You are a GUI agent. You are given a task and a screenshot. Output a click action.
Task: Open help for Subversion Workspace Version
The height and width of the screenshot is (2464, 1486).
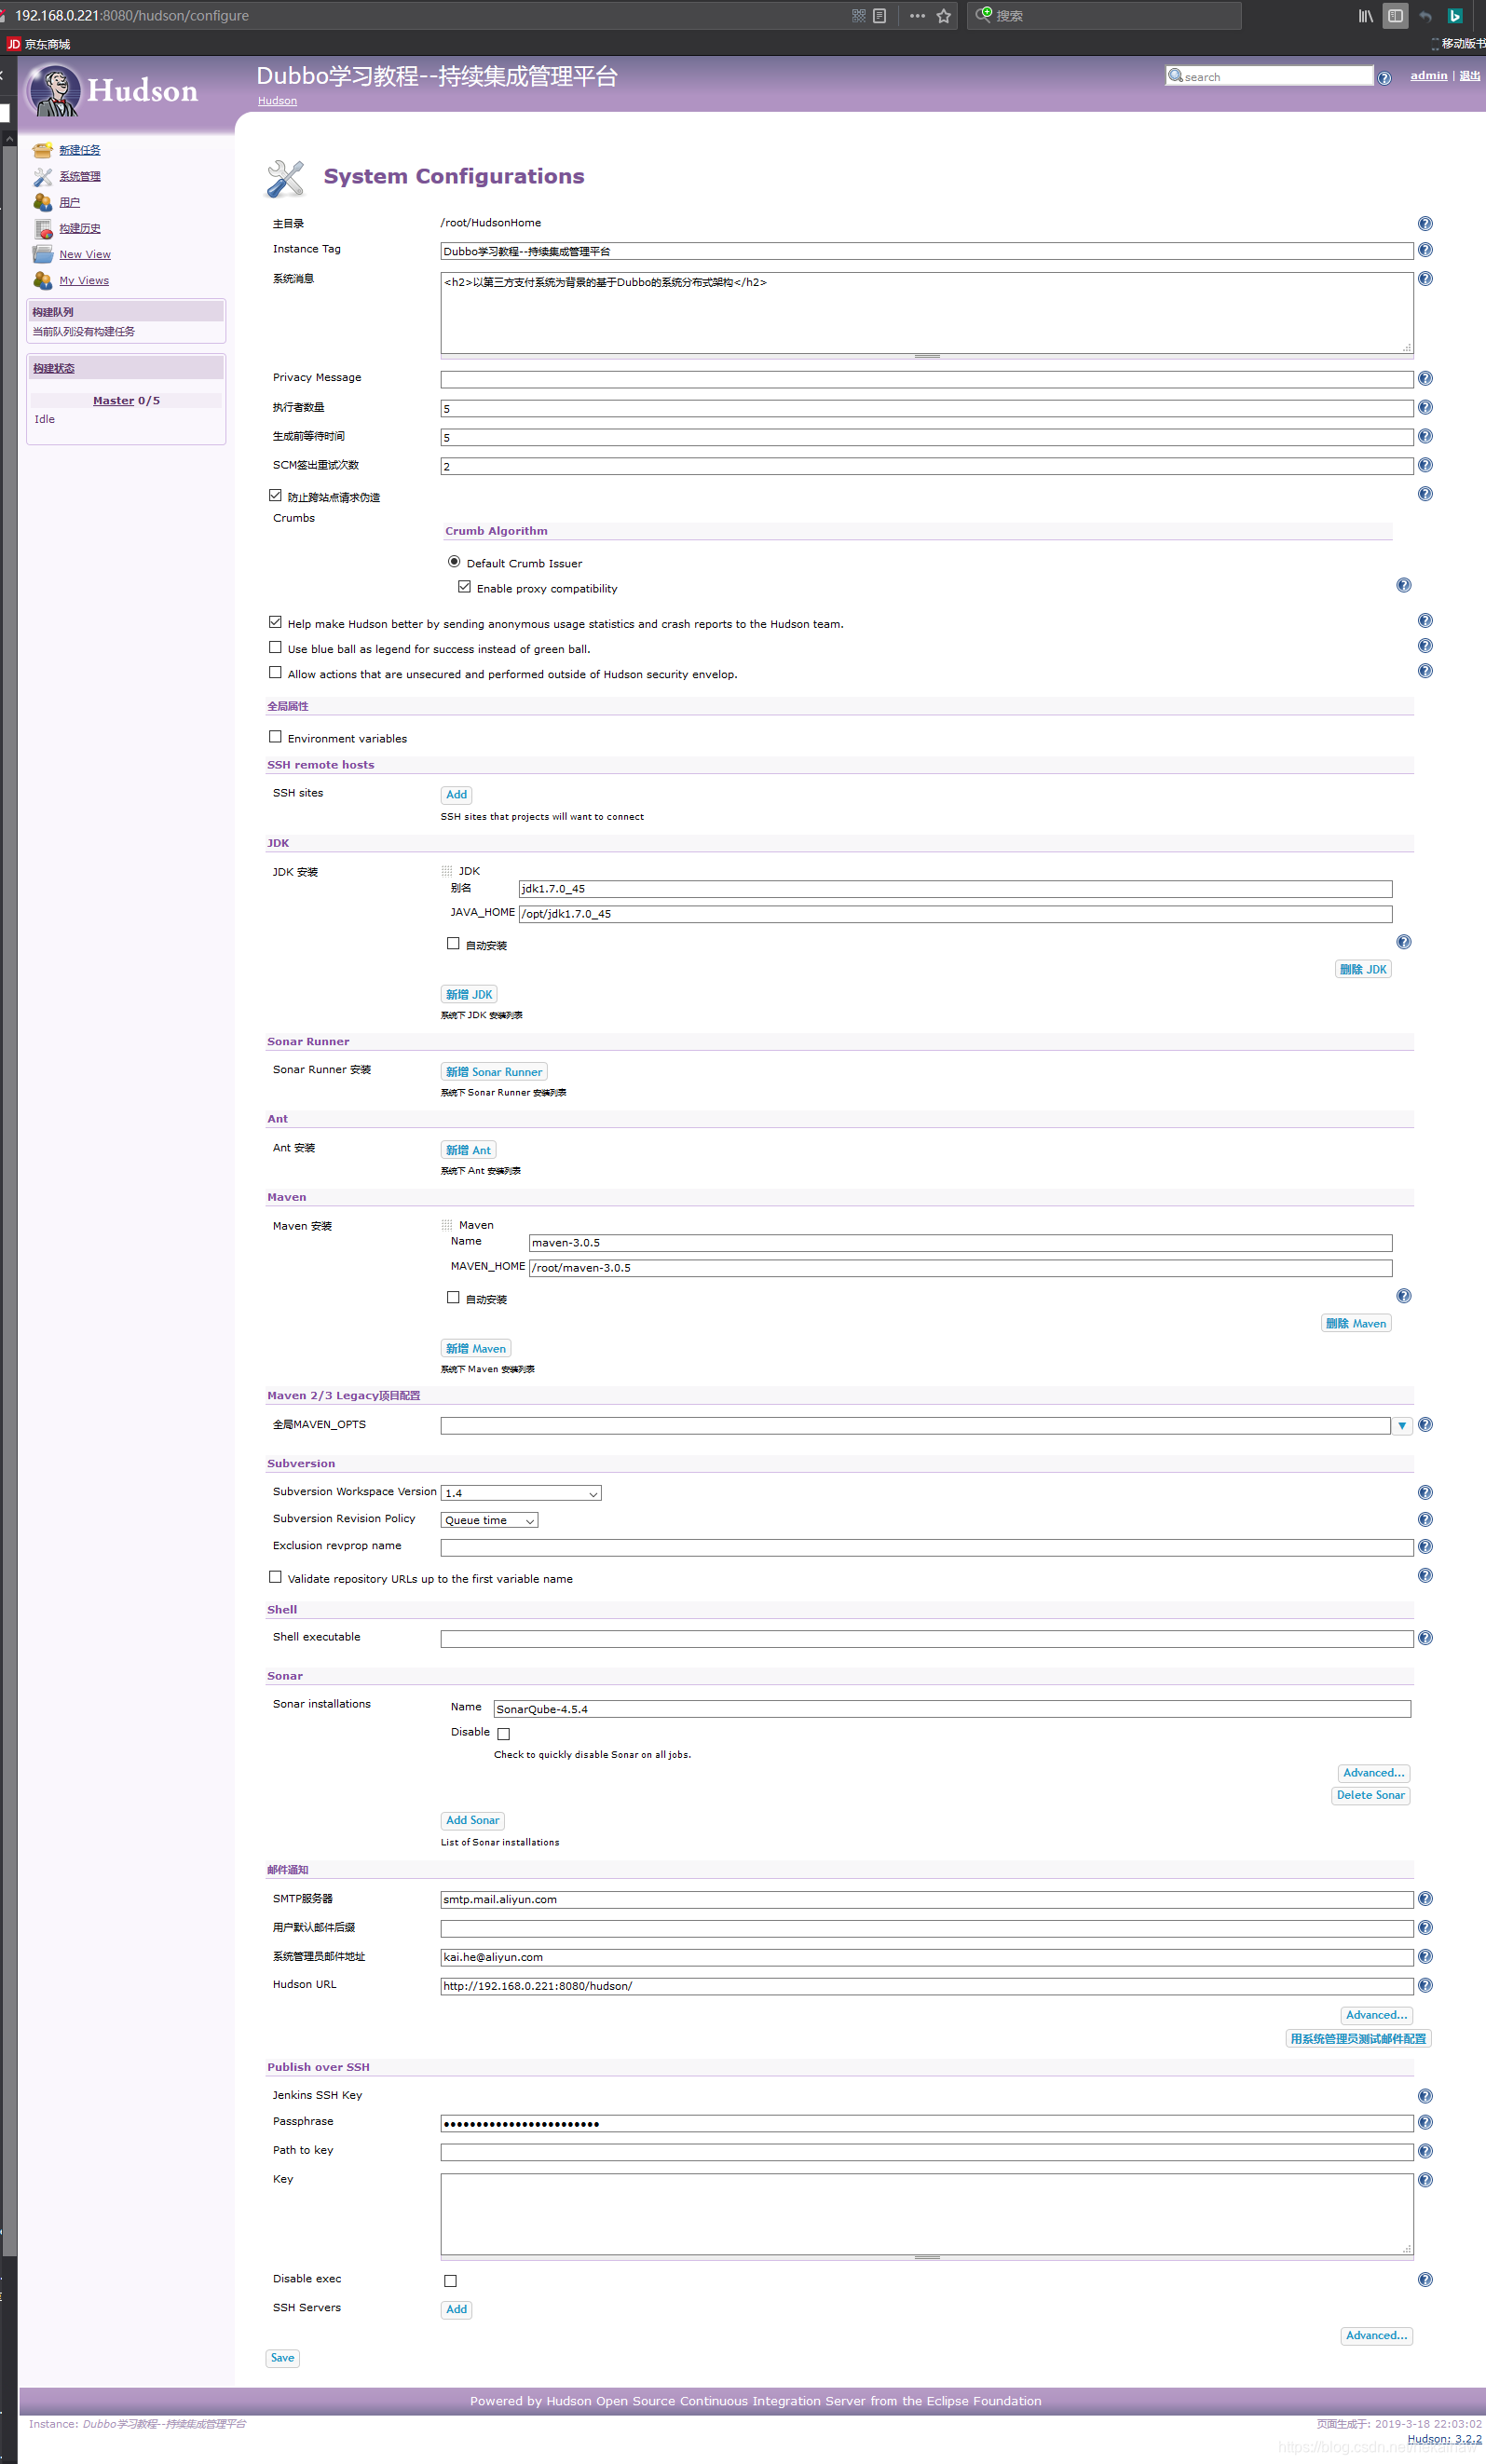click(x=1425, y=1492)
